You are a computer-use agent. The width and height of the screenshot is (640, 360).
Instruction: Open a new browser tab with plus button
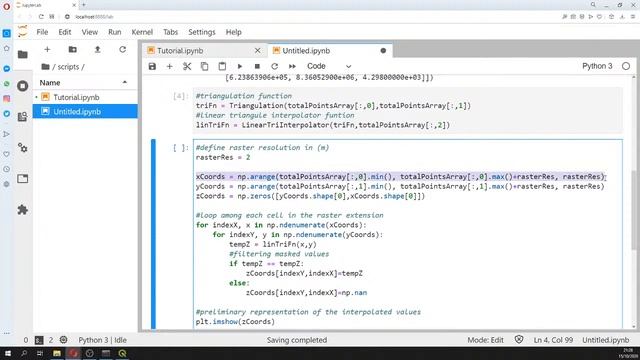point(84,5)
